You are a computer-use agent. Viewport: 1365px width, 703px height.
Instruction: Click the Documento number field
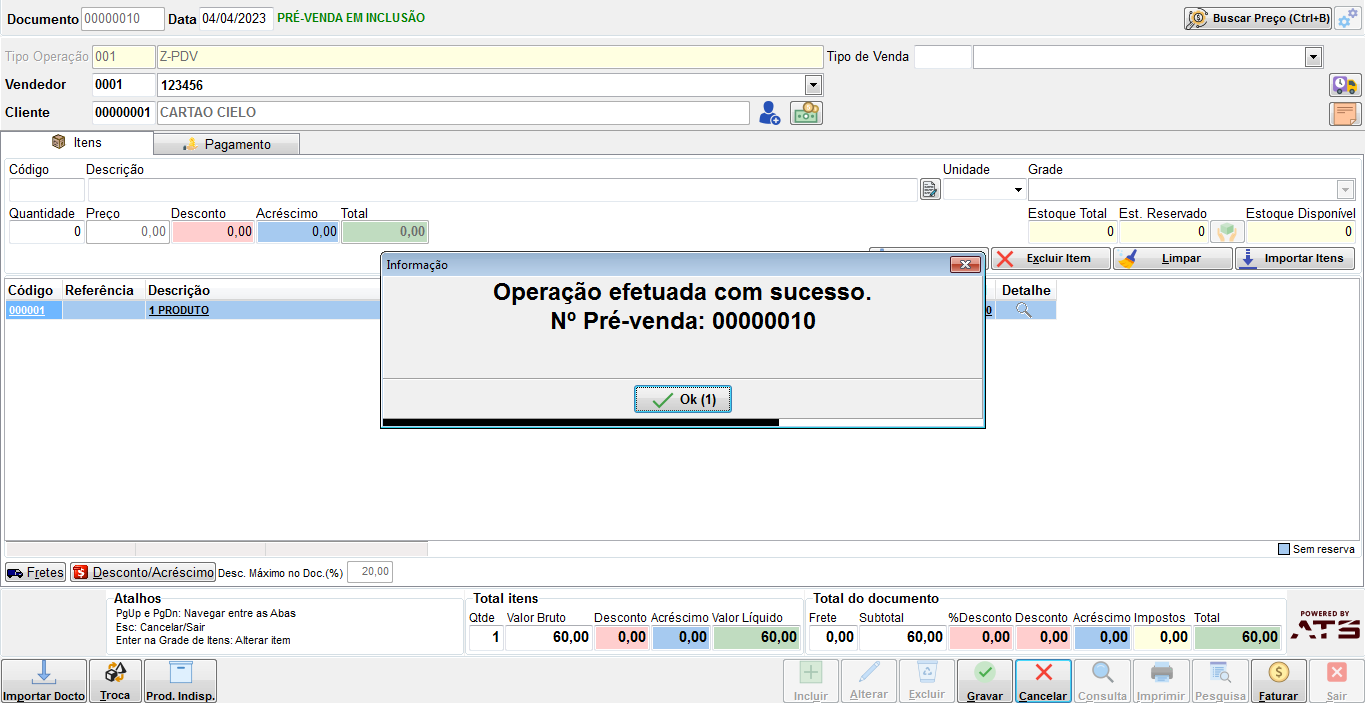click(123, 19)
